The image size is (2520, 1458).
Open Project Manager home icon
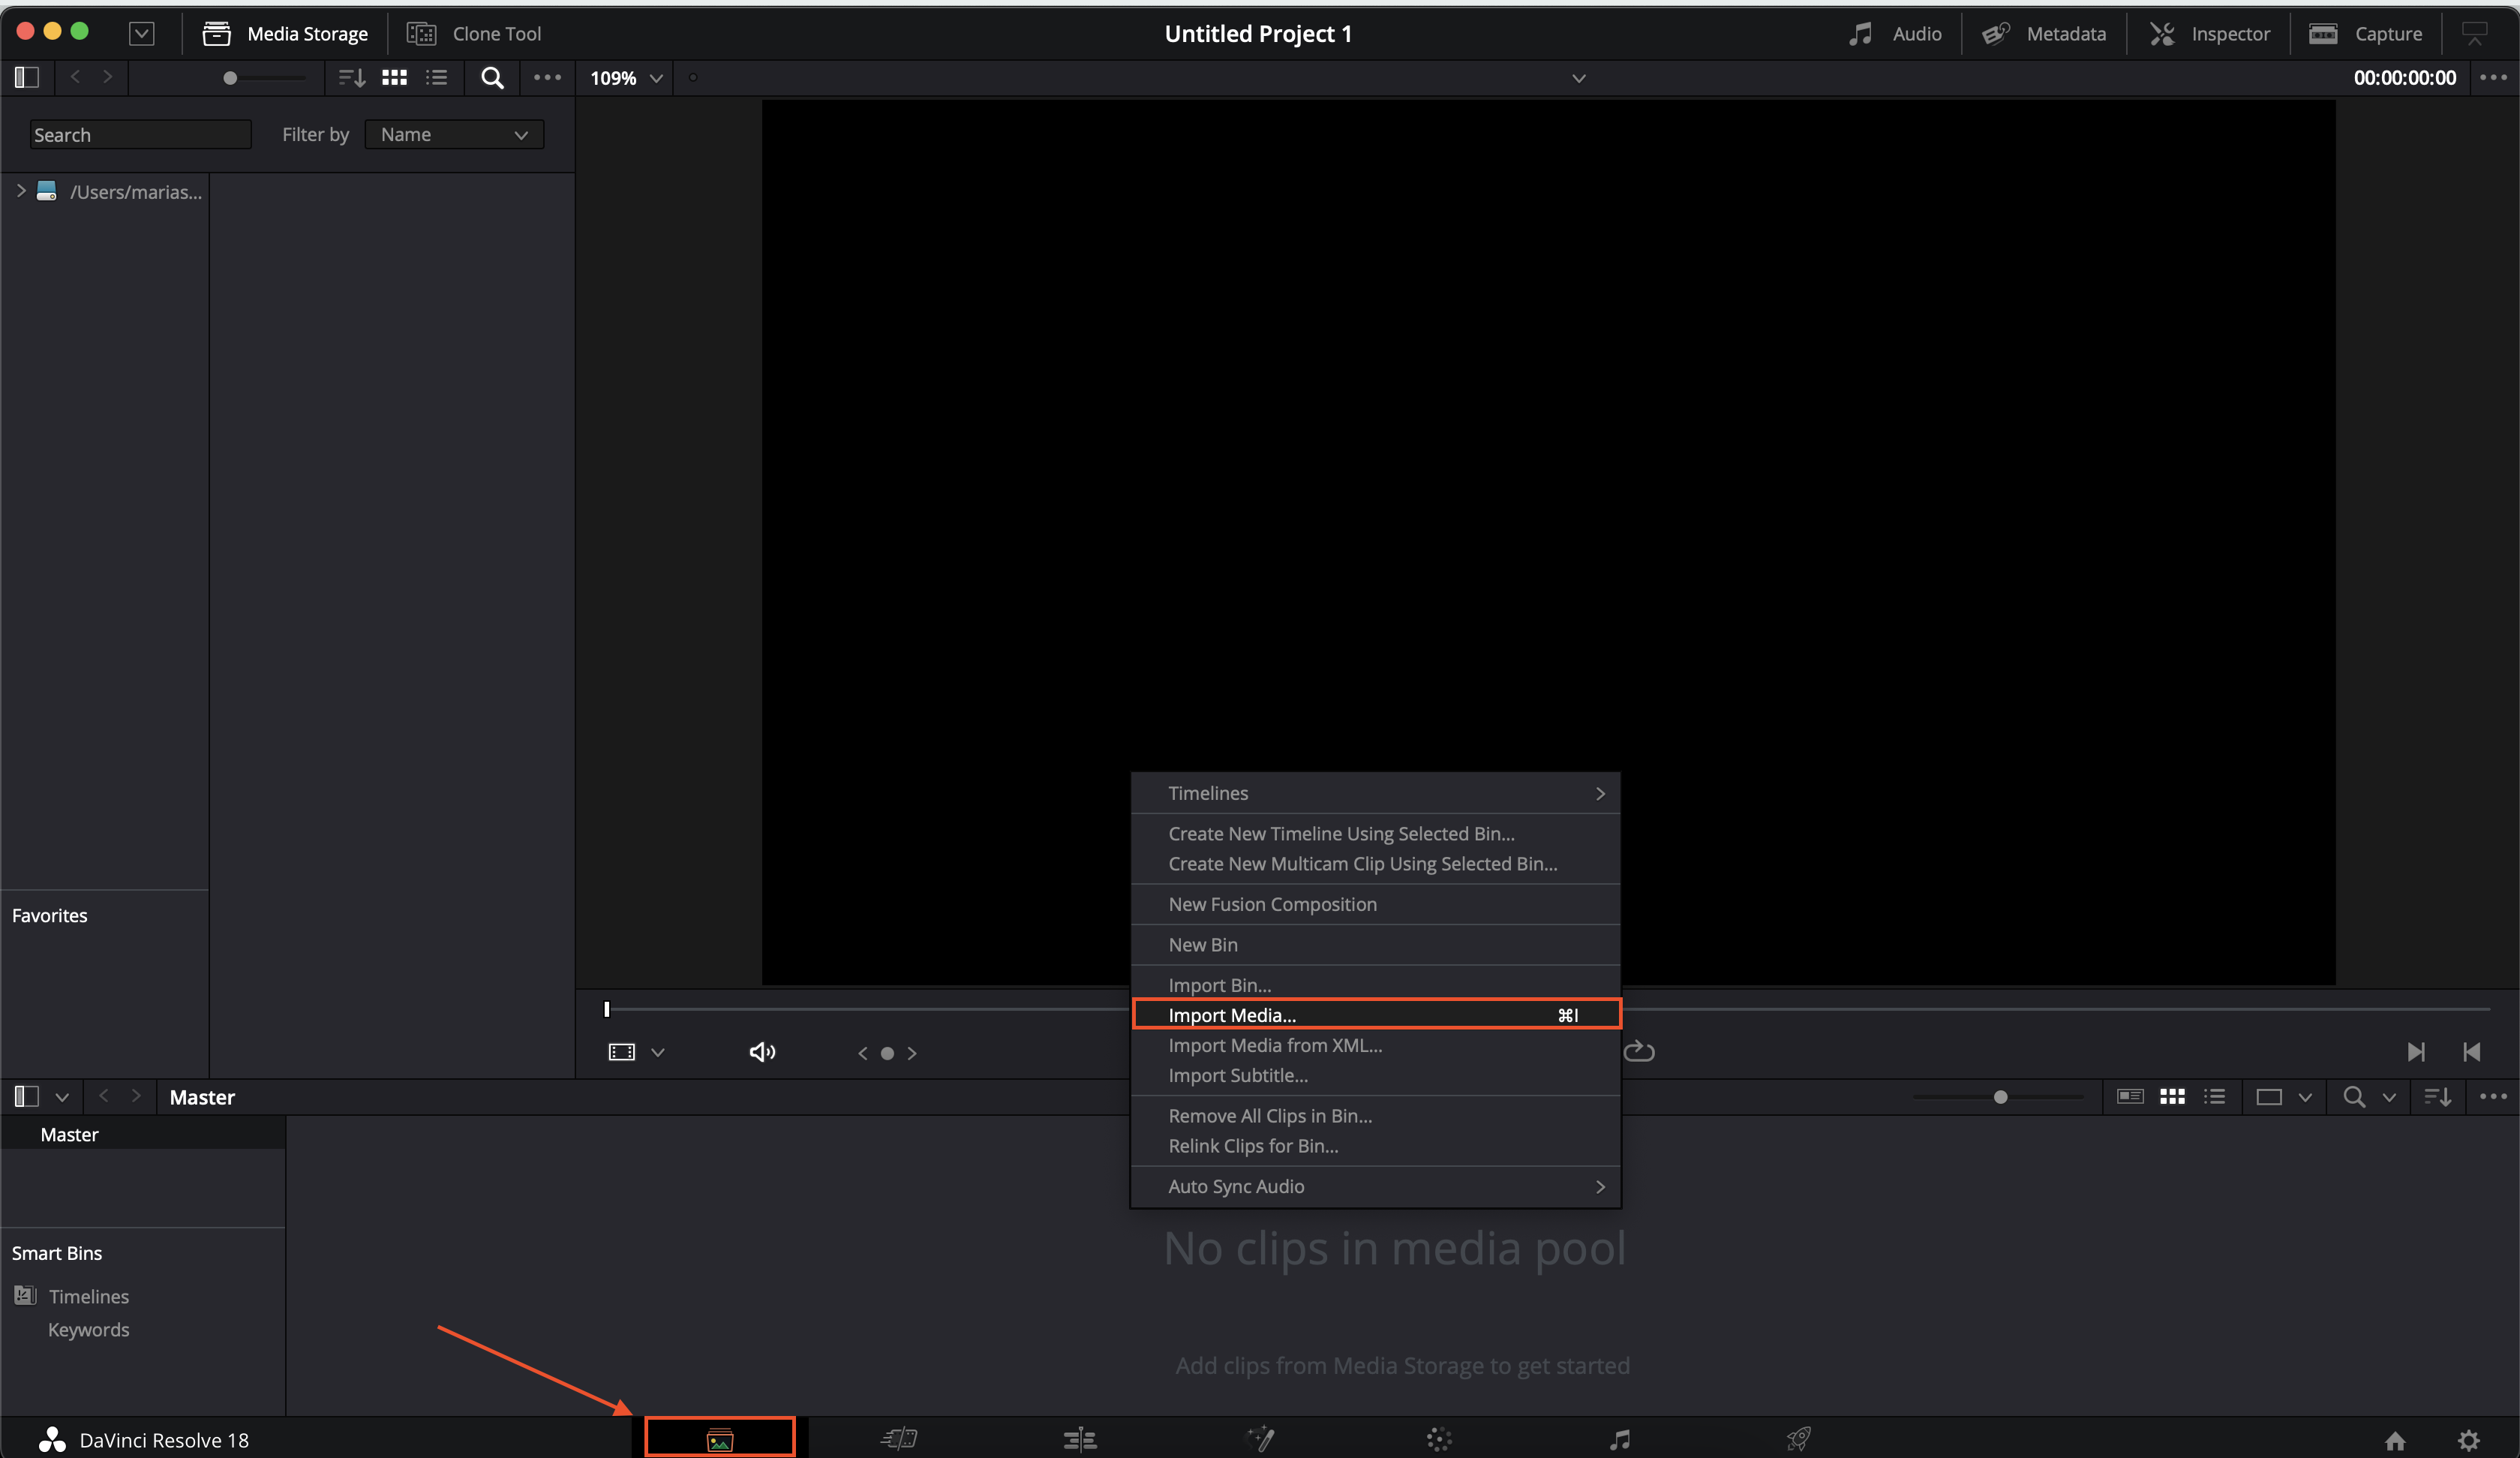tap(2395, 1440)
